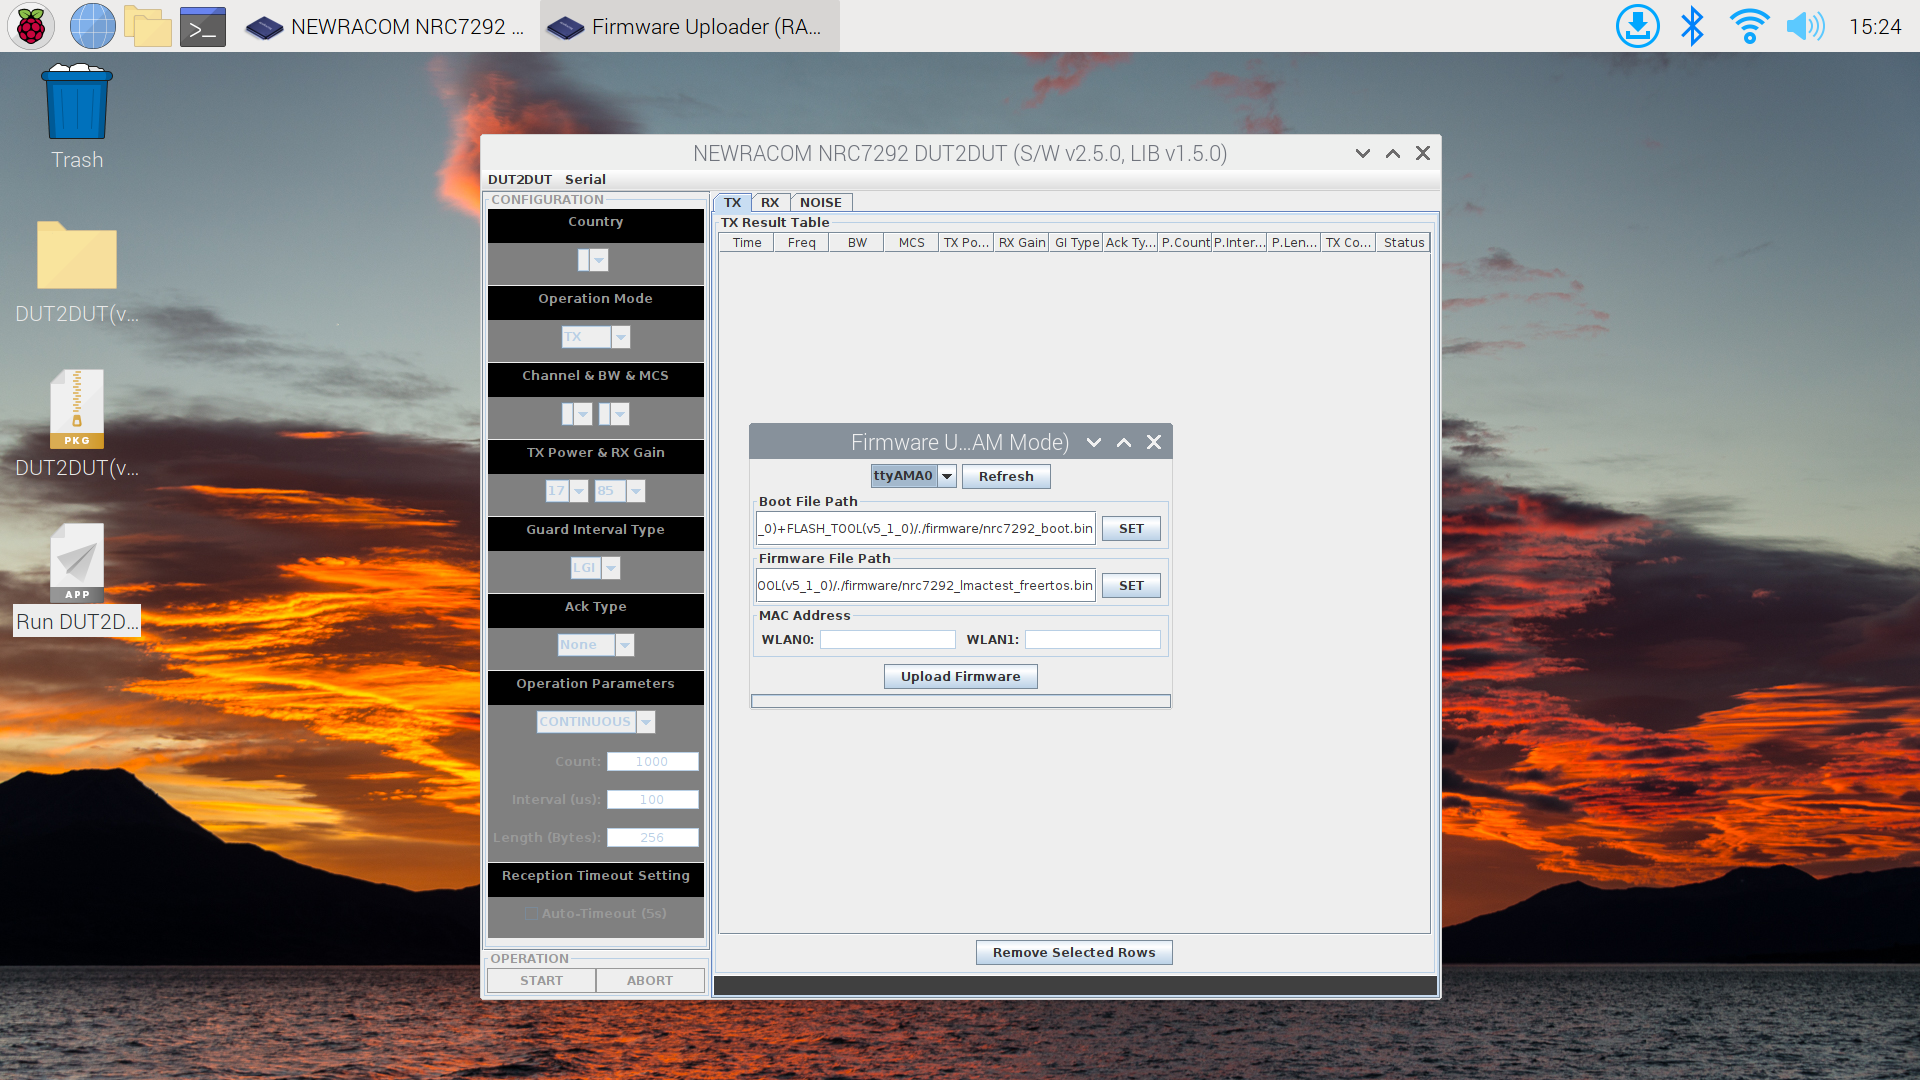The height and width of the screenshot is (1080, 1920).
Task: Show the calendar from the clock
Action: (1875, 27)
